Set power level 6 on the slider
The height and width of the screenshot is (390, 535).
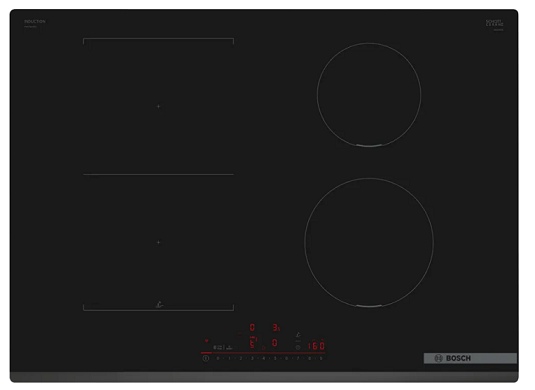point(286,358)
